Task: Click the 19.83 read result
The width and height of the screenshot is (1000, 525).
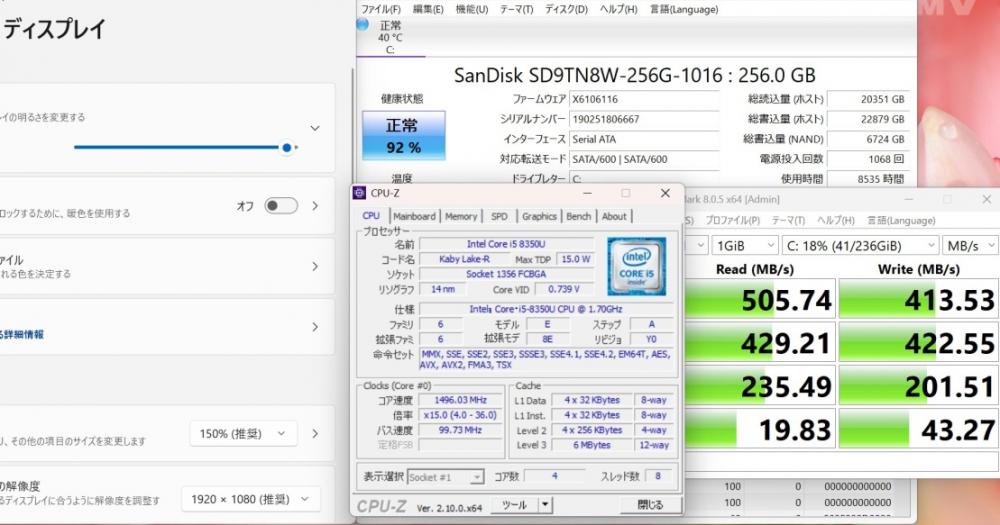Action: click(760, 429)
